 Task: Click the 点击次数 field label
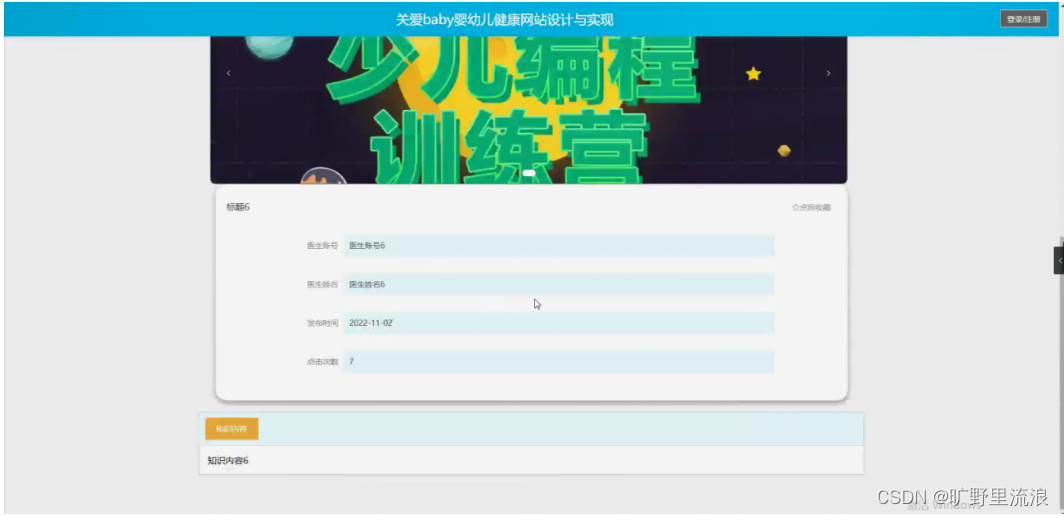pos(322,362)
